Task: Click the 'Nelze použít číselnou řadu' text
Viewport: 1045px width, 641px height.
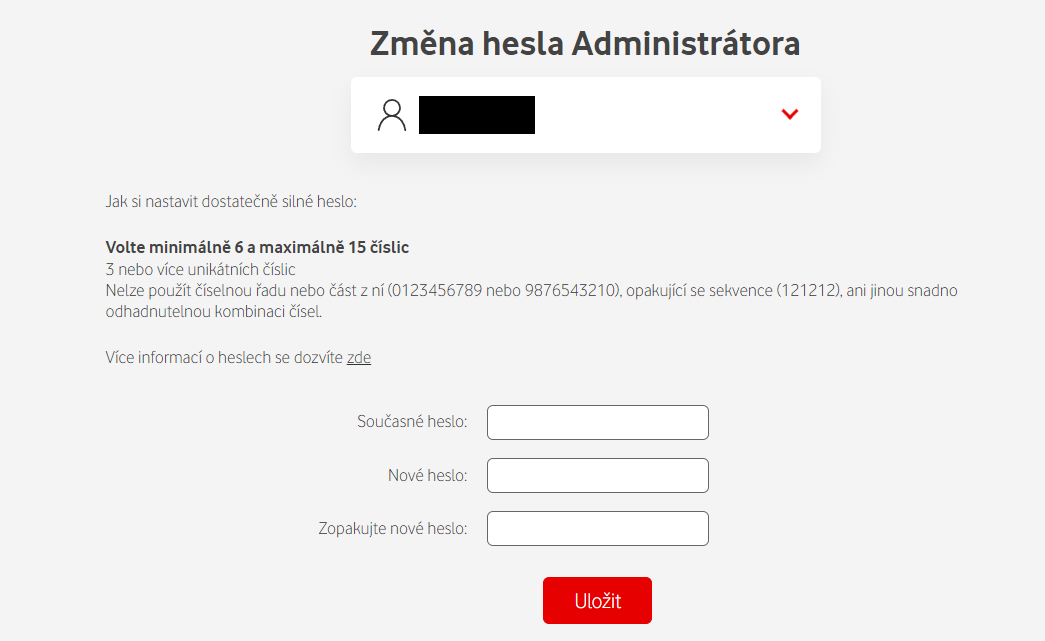Action: tap(201, 290)
